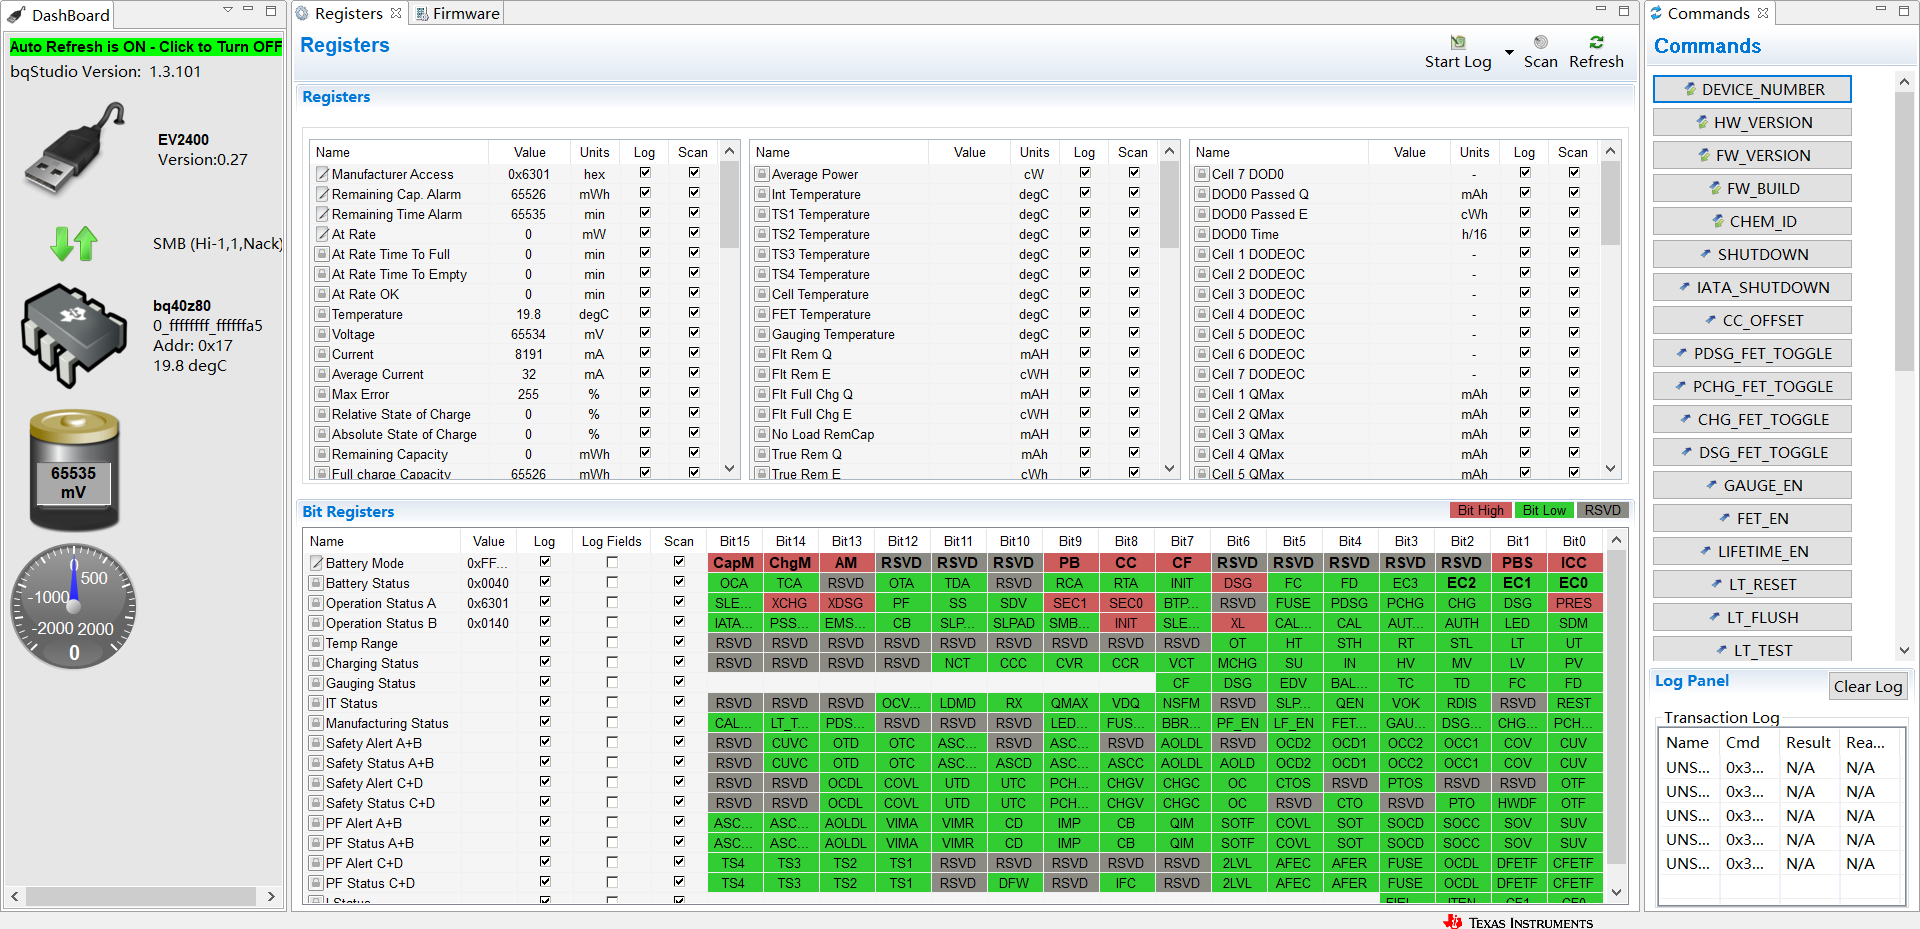This screenshot has width=1920, height=929.
Task: Uncheck the Log checkbox for Voltage
Action: coord(645,333)
